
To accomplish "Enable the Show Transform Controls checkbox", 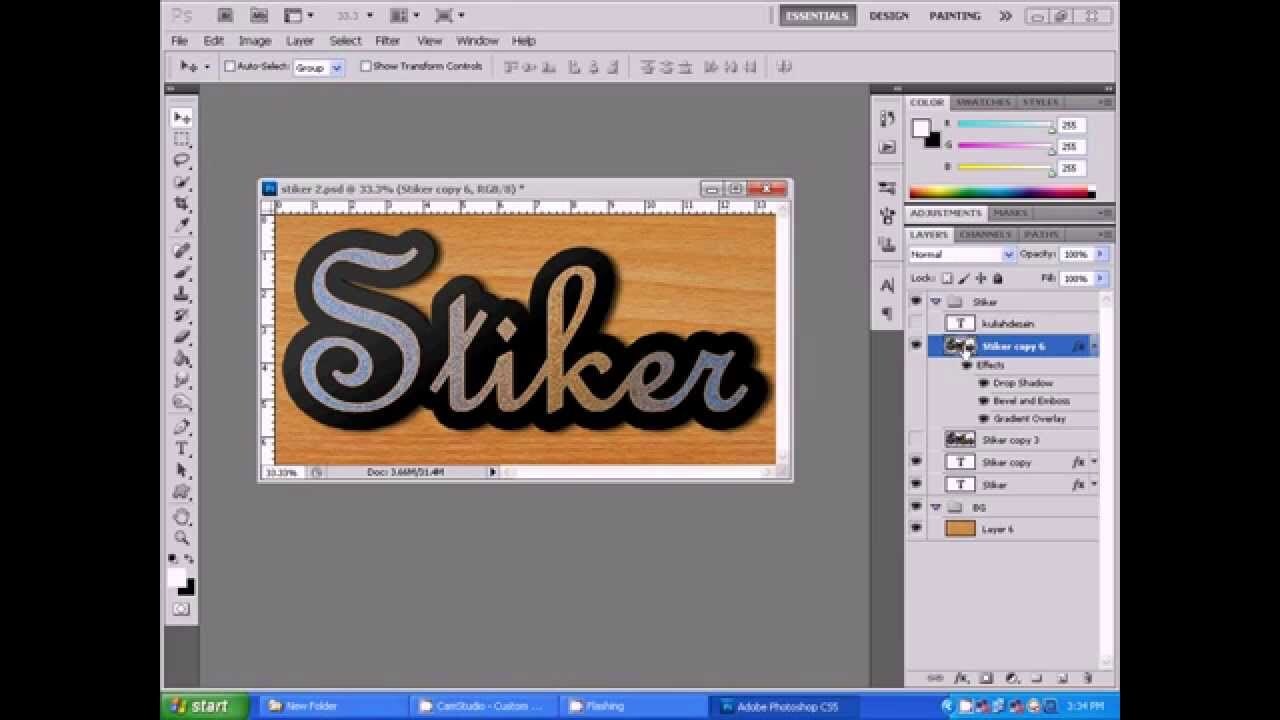I will tap(366, 66).
